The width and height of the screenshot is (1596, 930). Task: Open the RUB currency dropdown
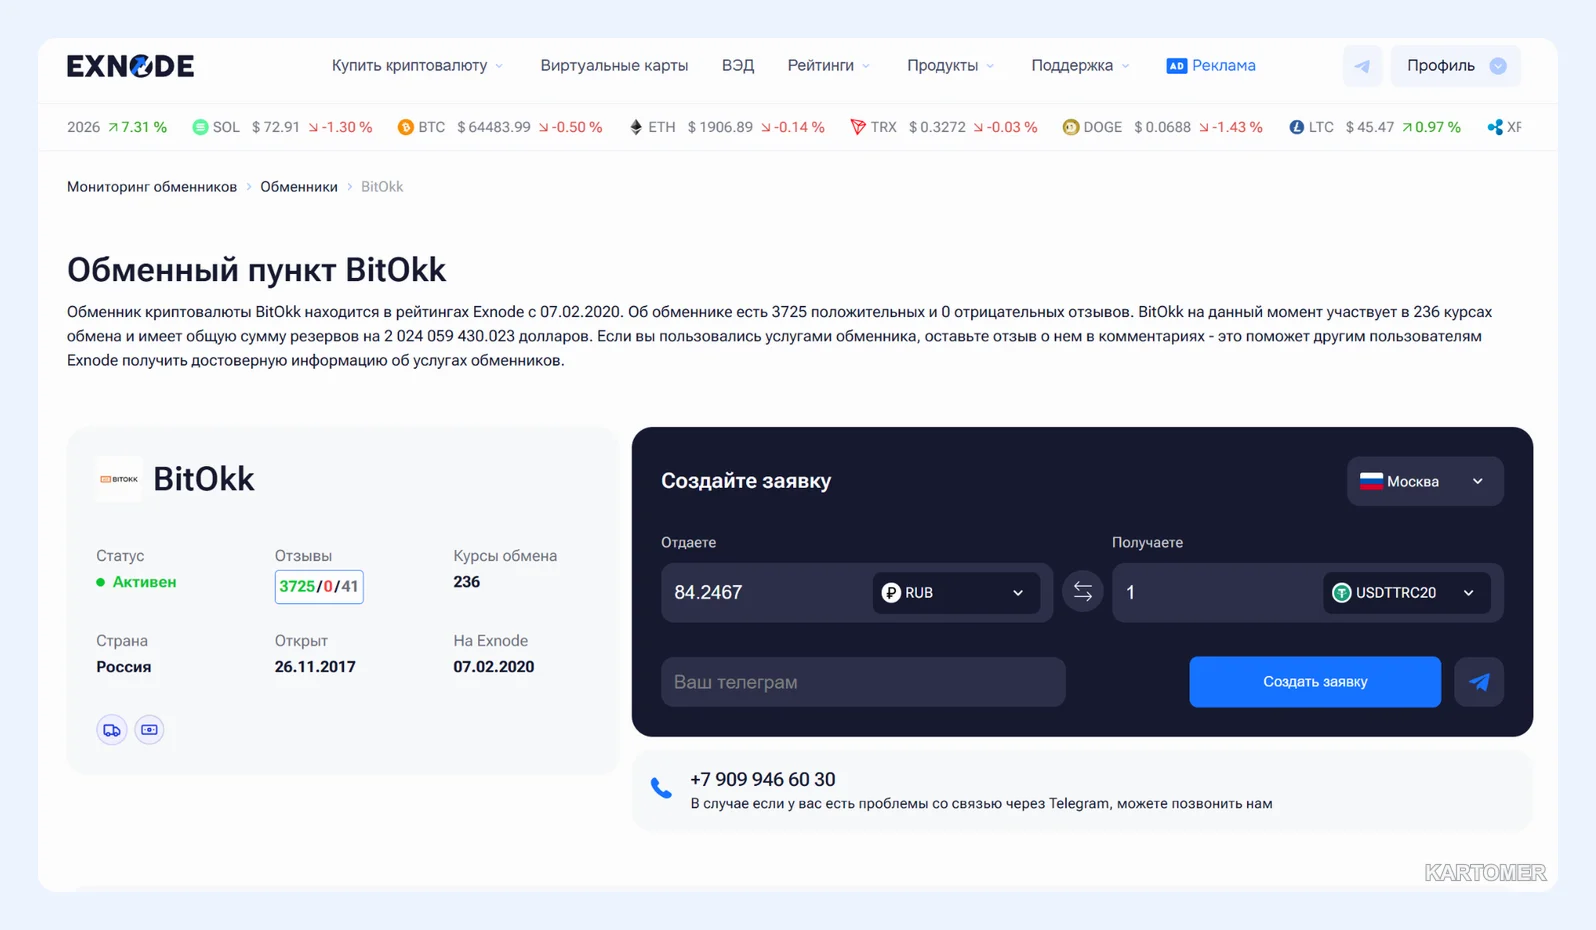point(956,593)
